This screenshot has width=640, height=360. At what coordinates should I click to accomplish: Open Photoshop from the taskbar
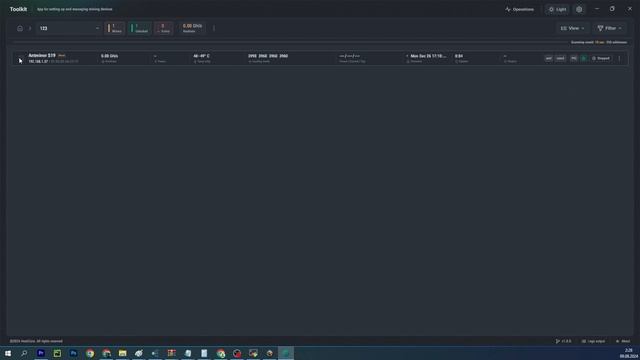(73, 353)
